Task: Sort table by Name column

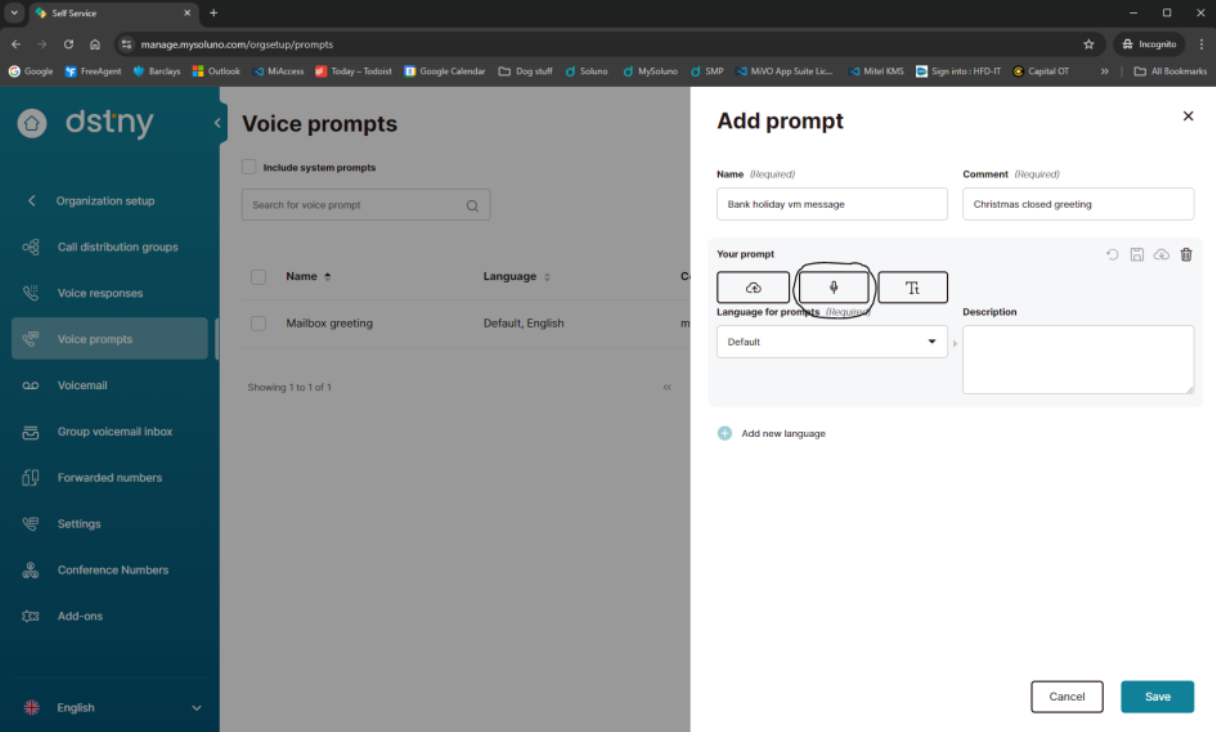Action: tap(308, 276)
